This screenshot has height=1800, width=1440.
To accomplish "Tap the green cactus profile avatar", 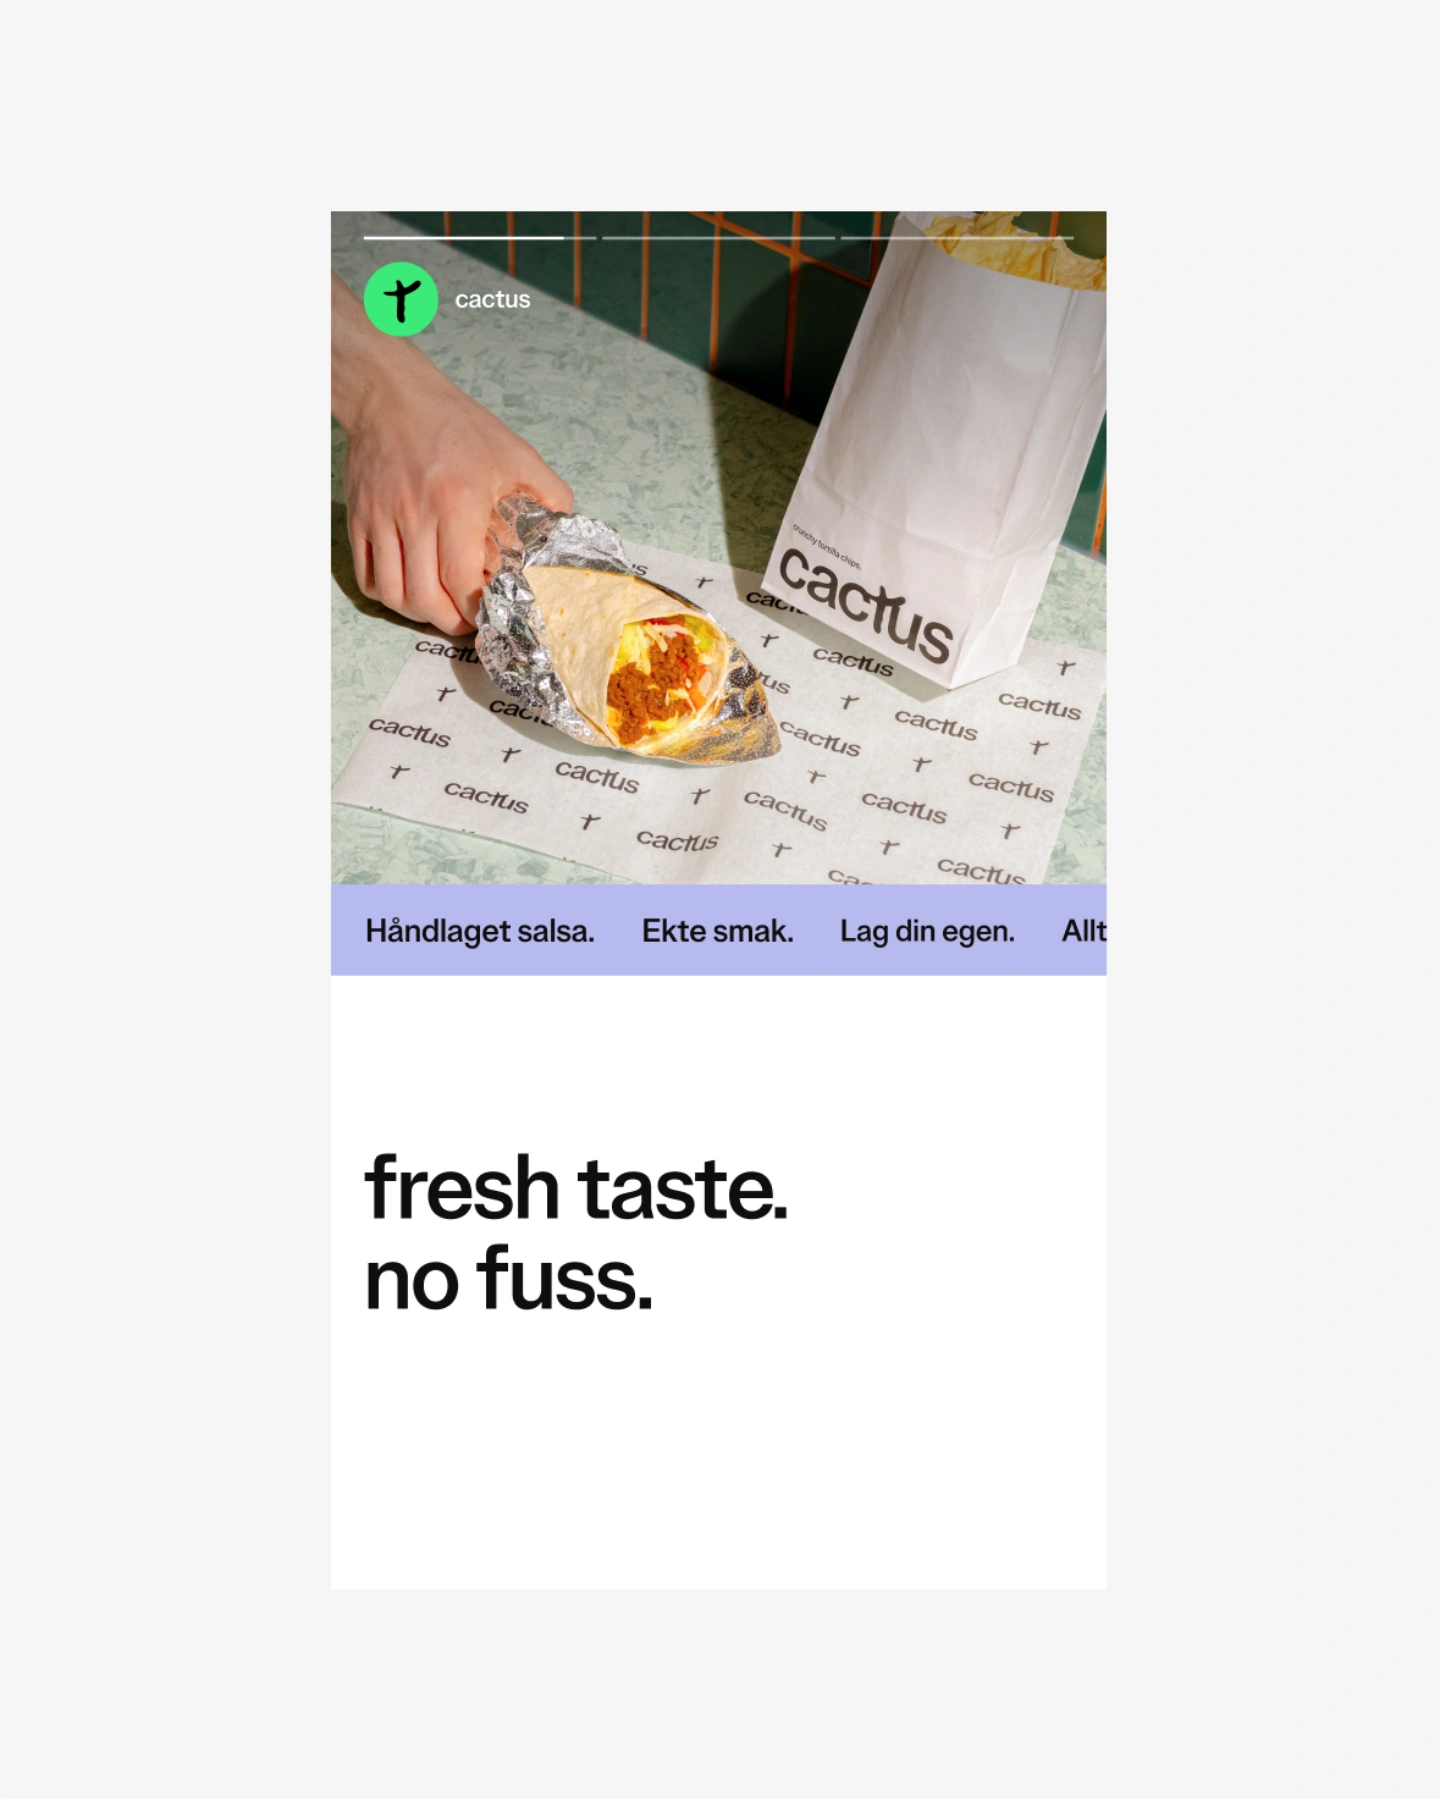I will point(400,299).
